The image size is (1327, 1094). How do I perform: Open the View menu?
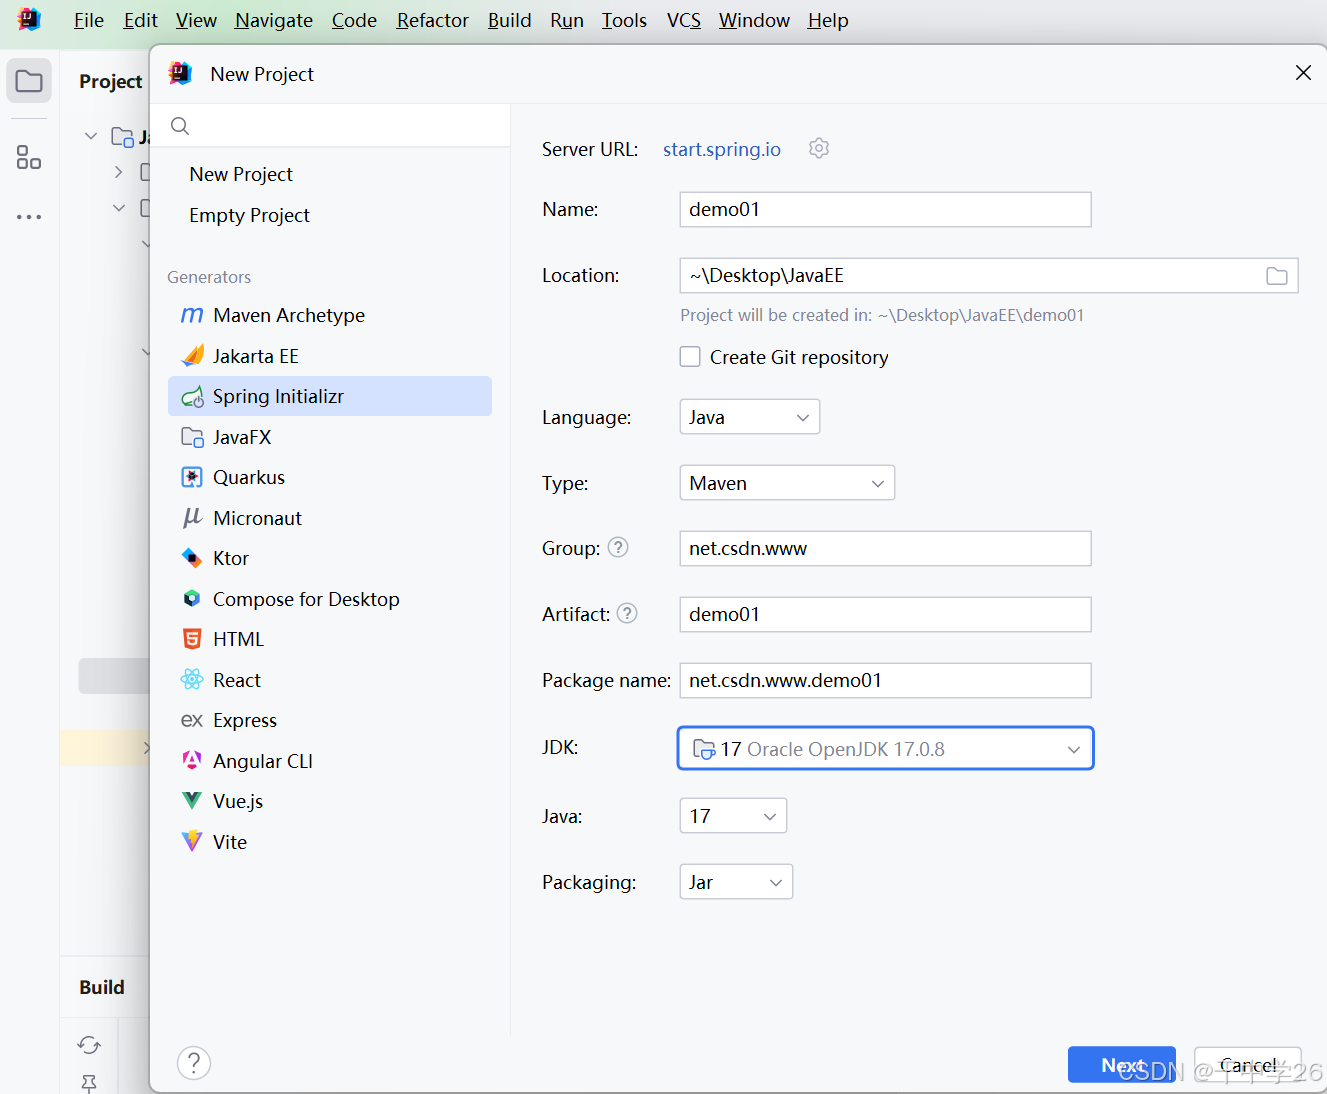coord(196,20)
